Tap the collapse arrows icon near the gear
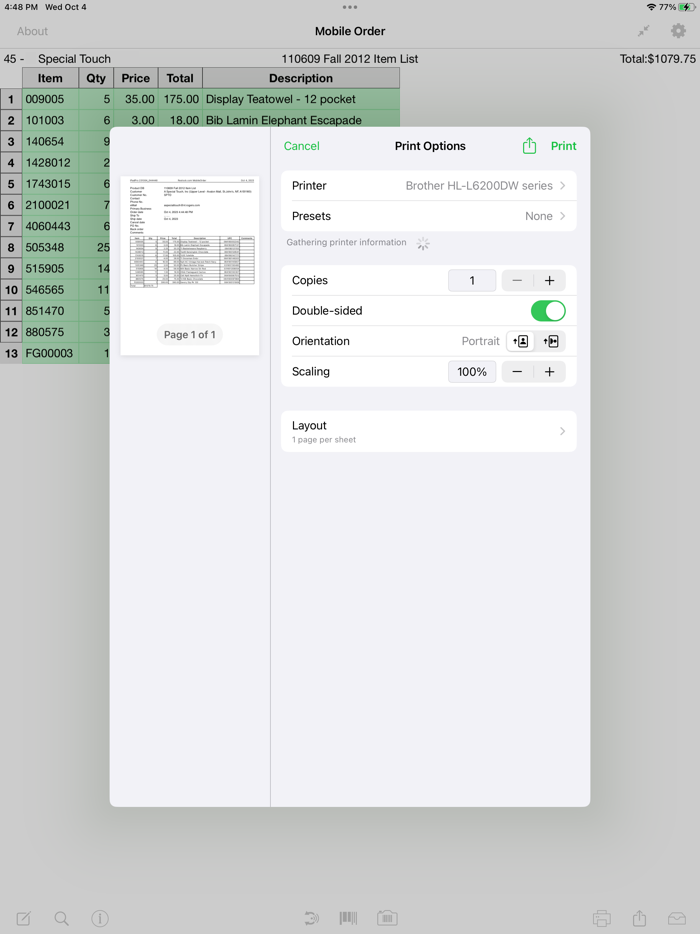Screen dimensions: 700x934 (643, 31)
